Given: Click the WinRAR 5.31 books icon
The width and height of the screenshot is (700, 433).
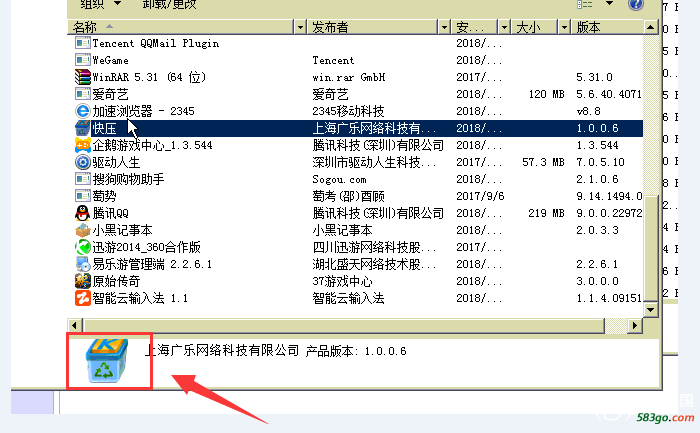Looking at the screenshot, I should pyautogui.click(x=83, y=77).
